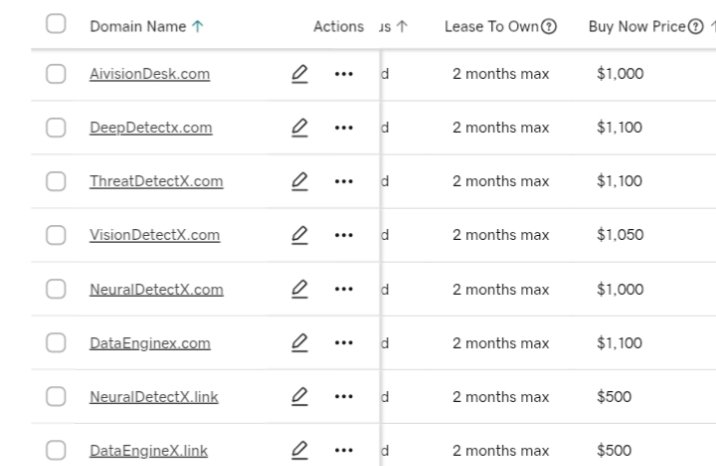Open the NeuralDetectX.link domain link

(154, 397)
